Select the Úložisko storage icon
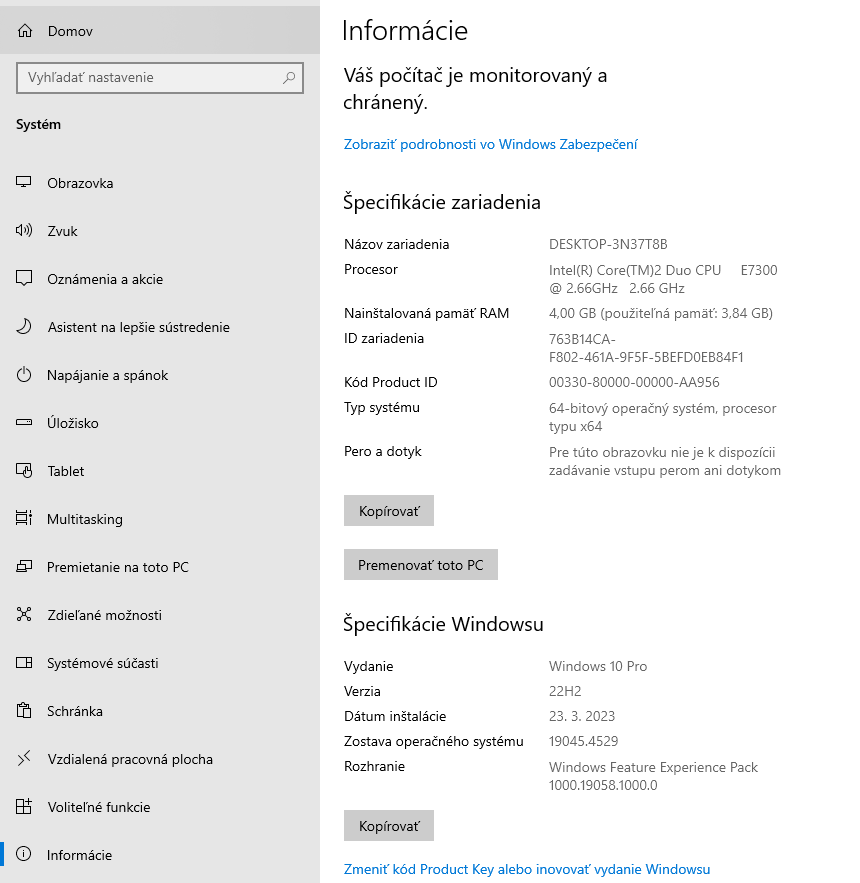Image resolution: width=860 pixels, height=883 pixels. (x=25, y=423)
